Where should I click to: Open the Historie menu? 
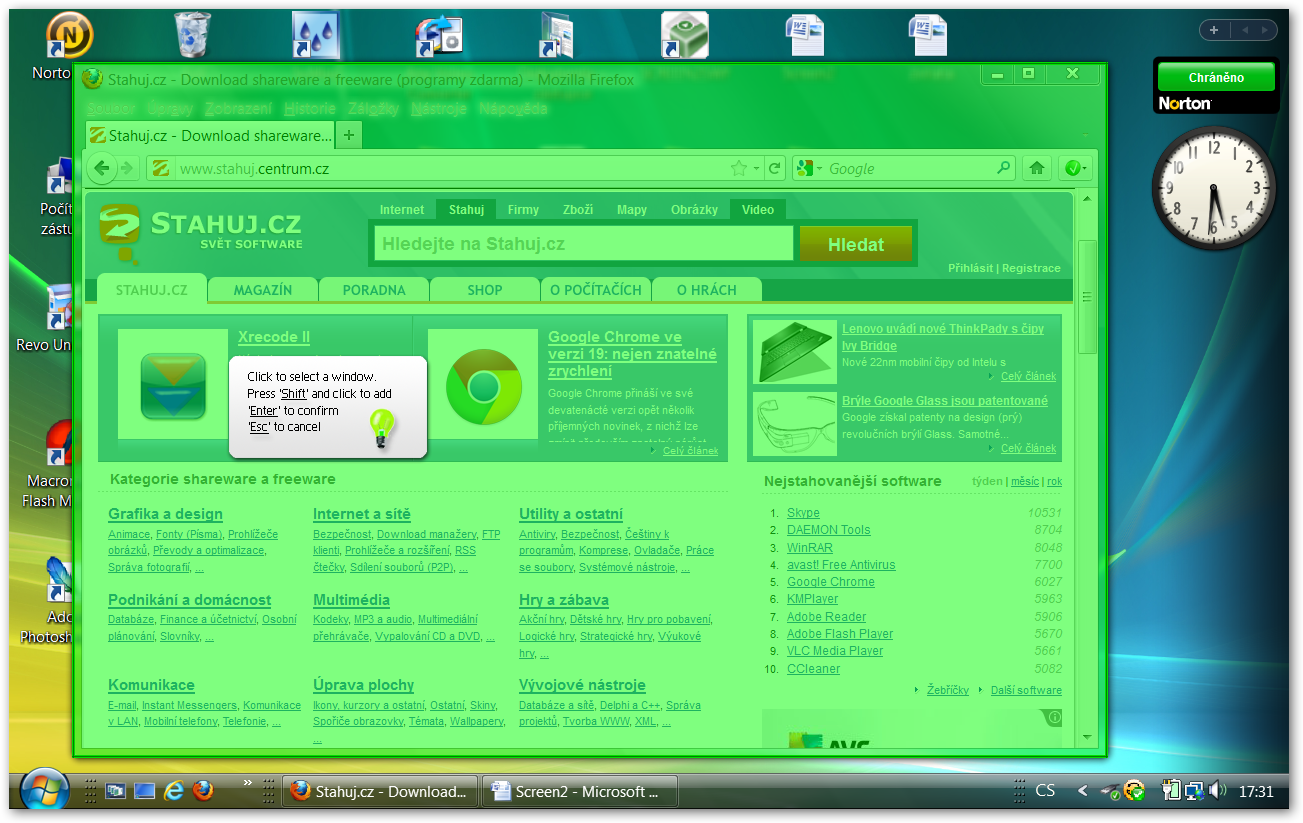[x=310, y=108]
